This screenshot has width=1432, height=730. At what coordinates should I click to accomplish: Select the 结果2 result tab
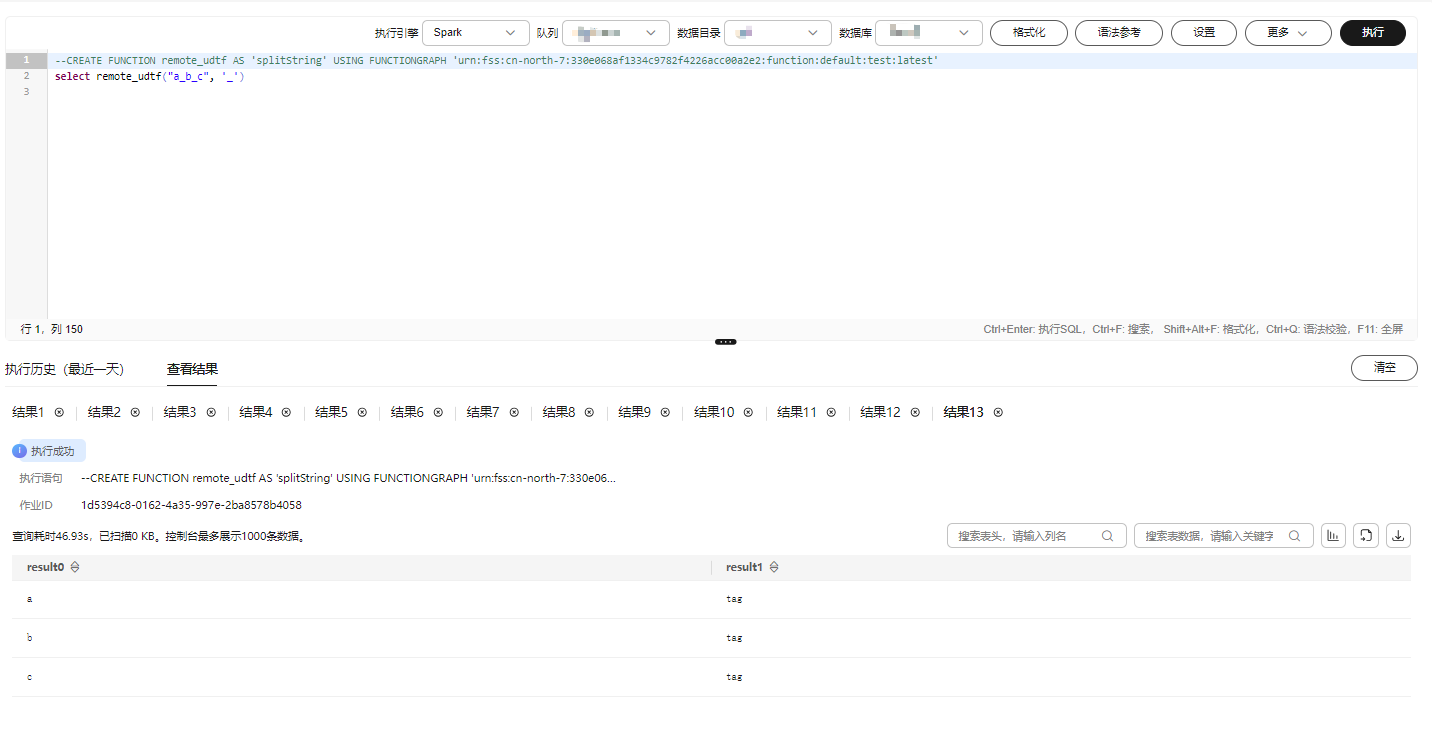coord(104,412)
